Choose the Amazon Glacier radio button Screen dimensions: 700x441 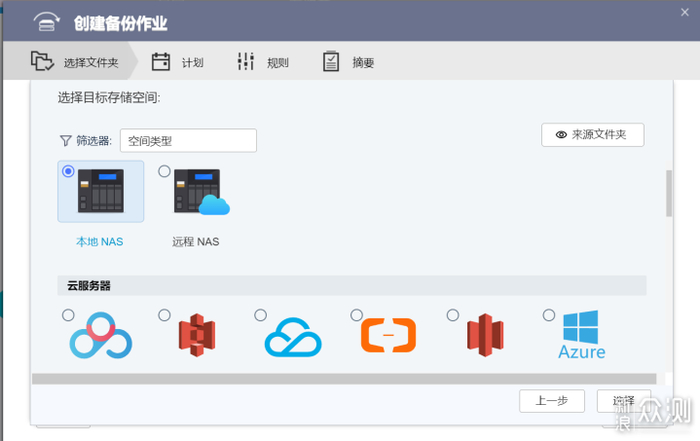(453, 315)
